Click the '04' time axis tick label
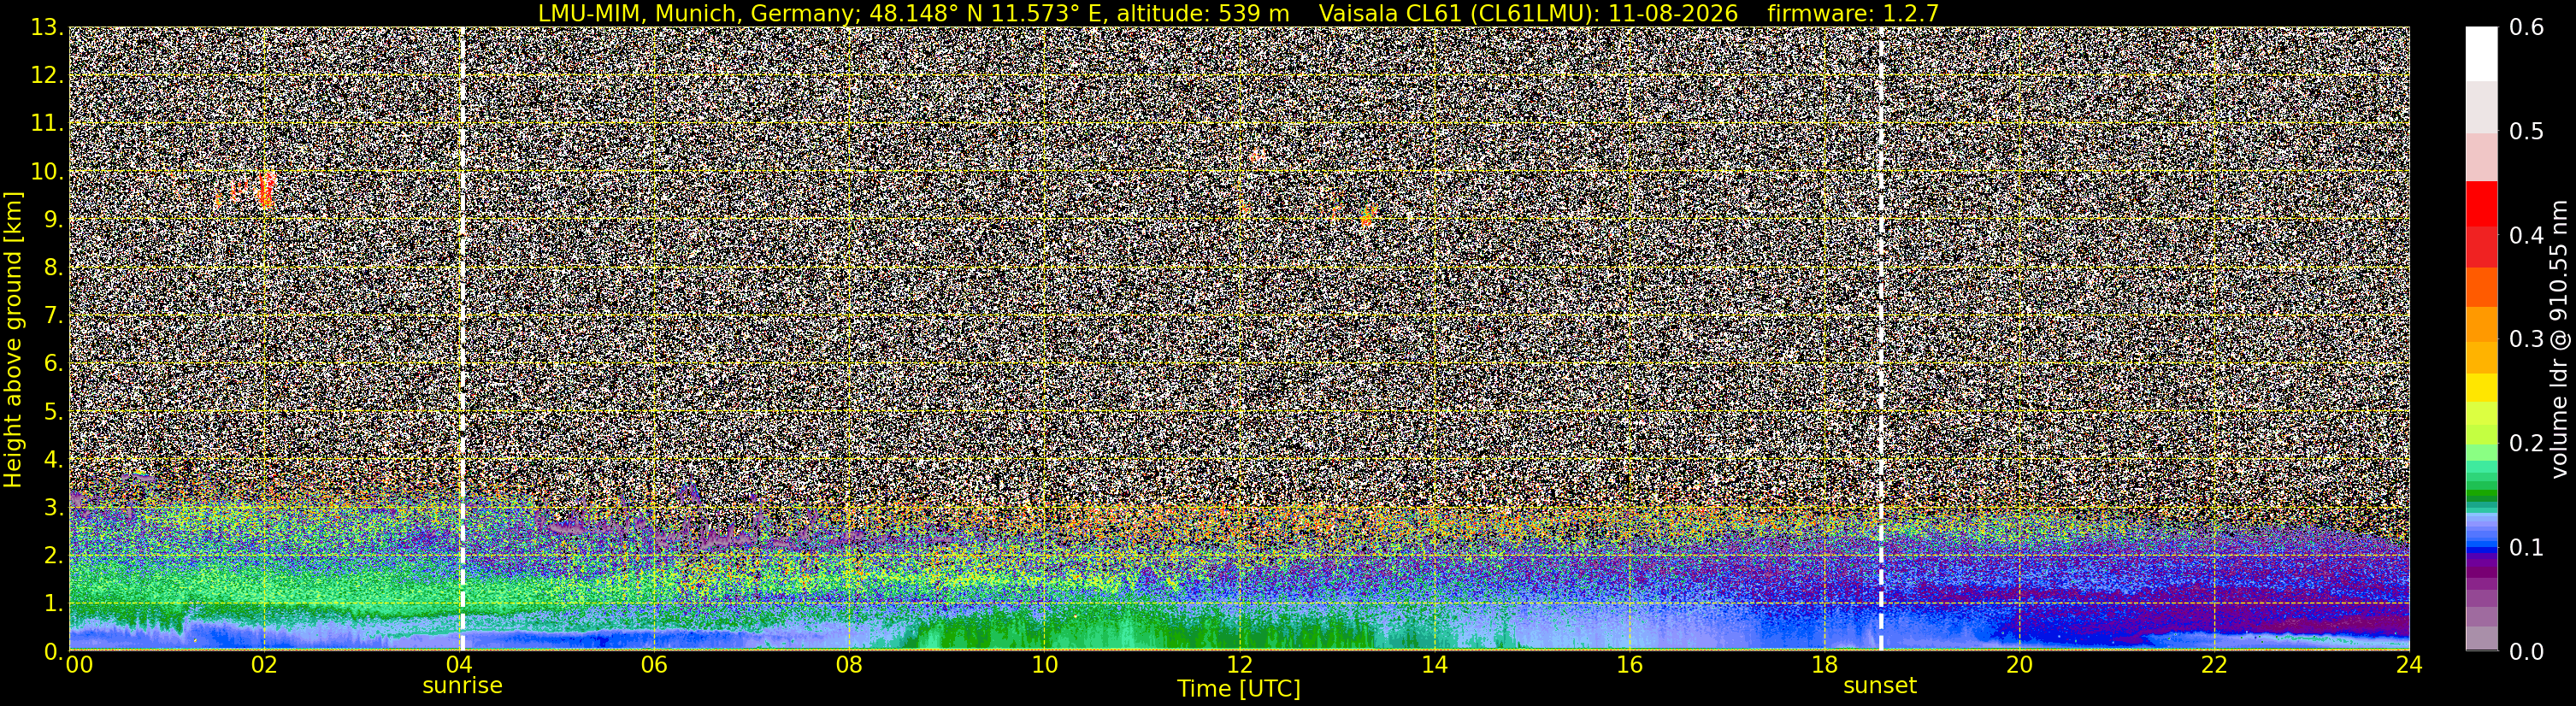The width and height of the screenshot is (2576, 706). pyautogui.click(x=459, y=665)
